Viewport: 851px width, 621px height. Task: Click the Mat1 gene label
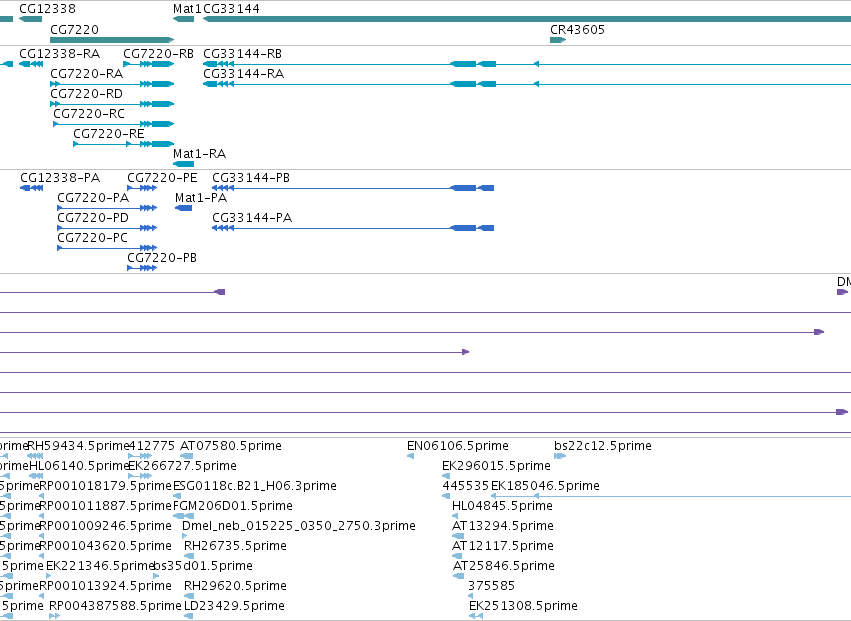[x=187, y=9]
